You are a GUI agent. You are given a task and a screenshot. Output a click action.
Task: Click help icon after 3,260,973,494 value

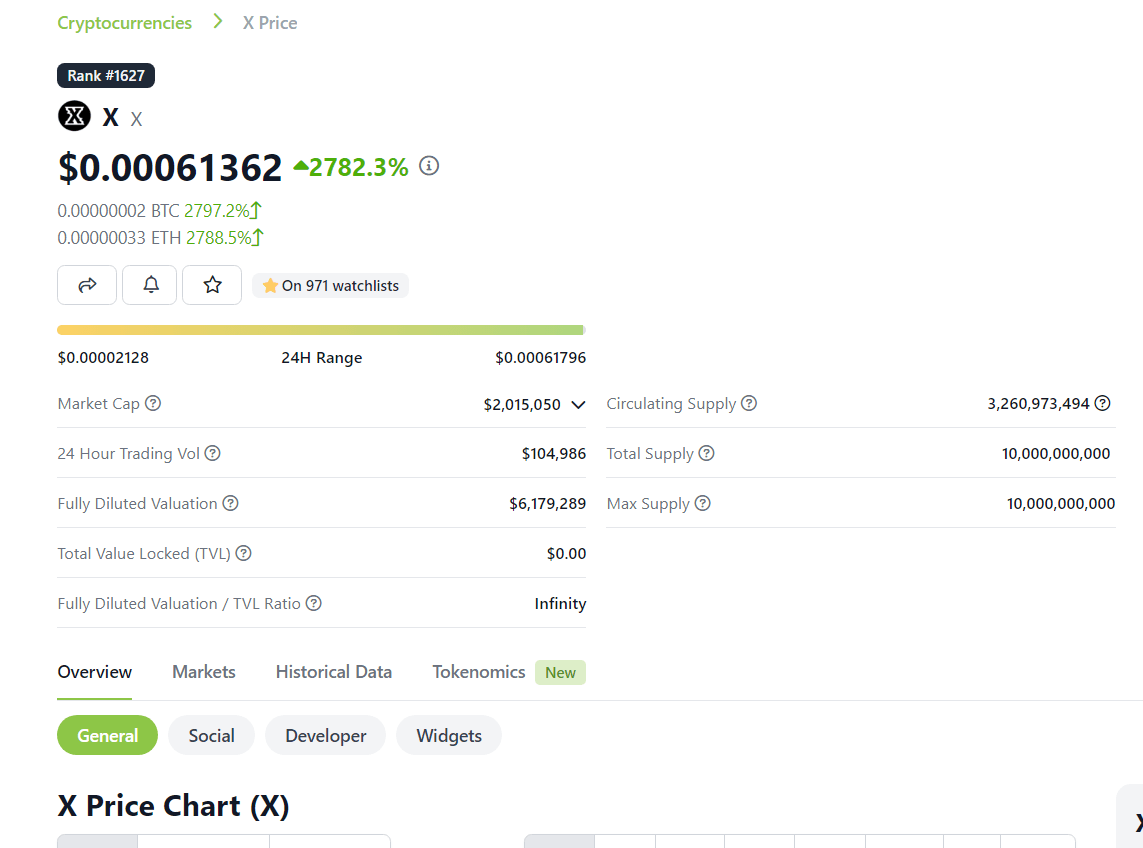point(1103,403)
